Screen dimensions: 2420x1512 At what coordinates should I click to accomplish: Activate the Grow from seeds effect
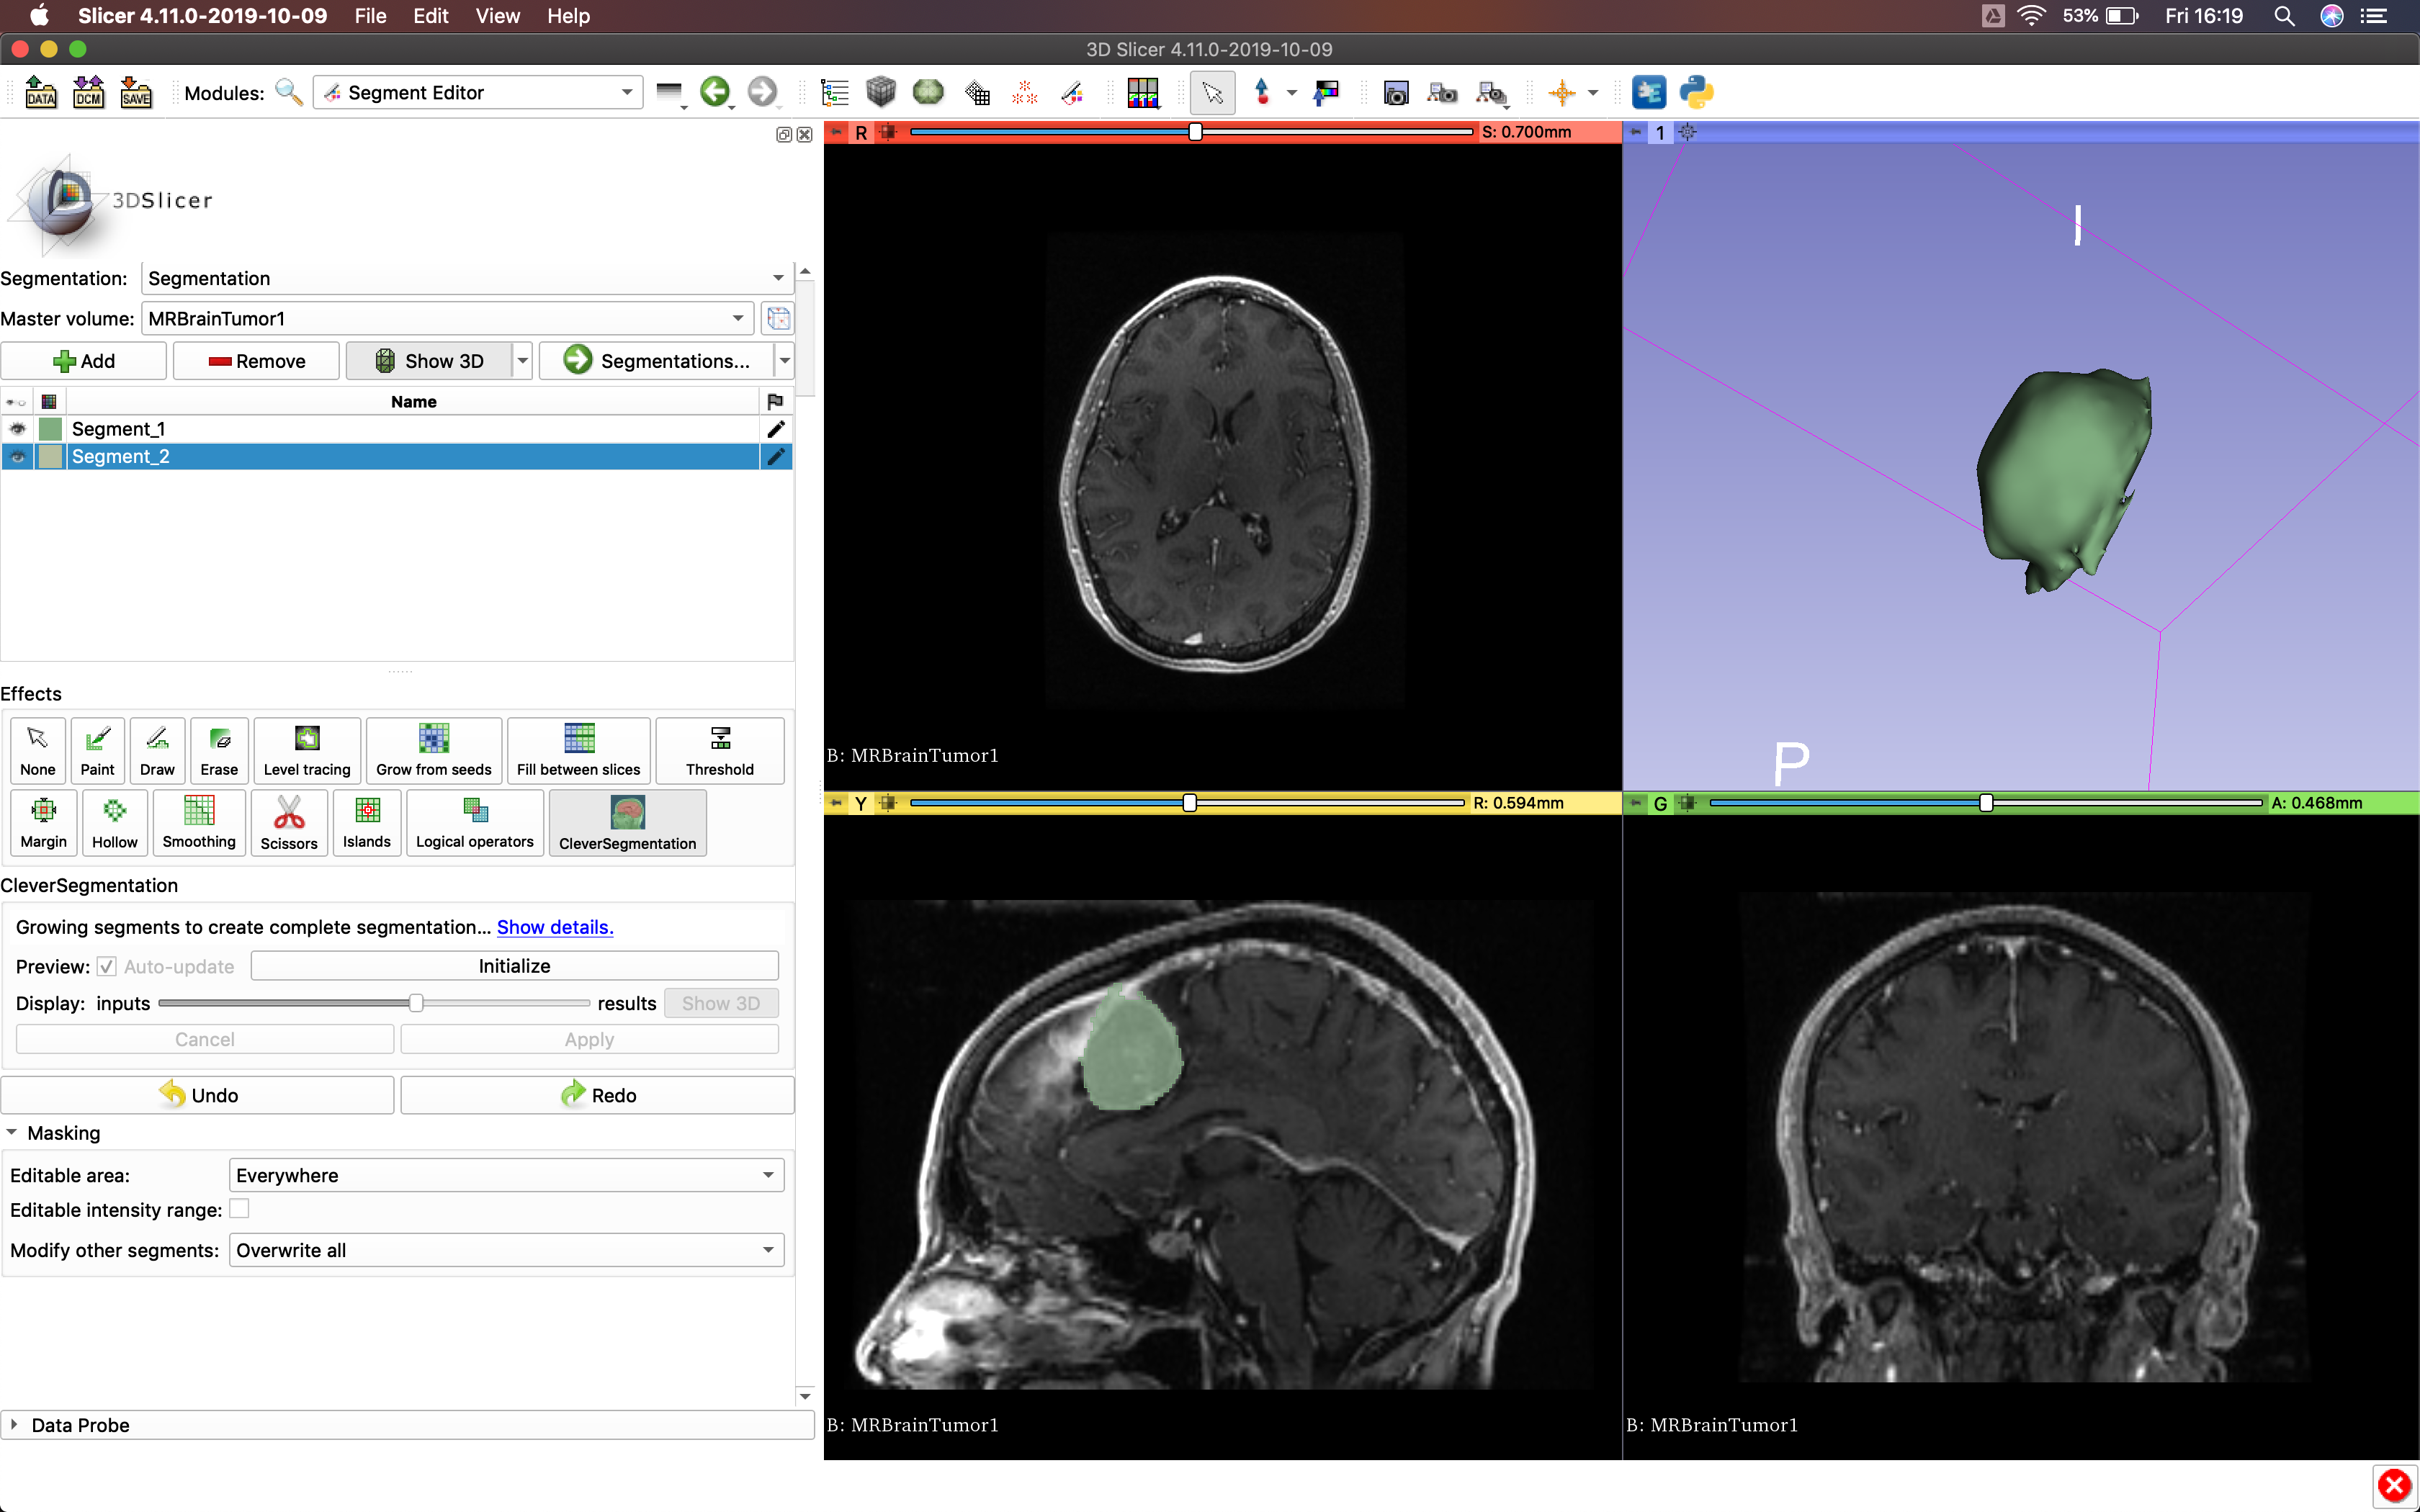pos(433,750)
